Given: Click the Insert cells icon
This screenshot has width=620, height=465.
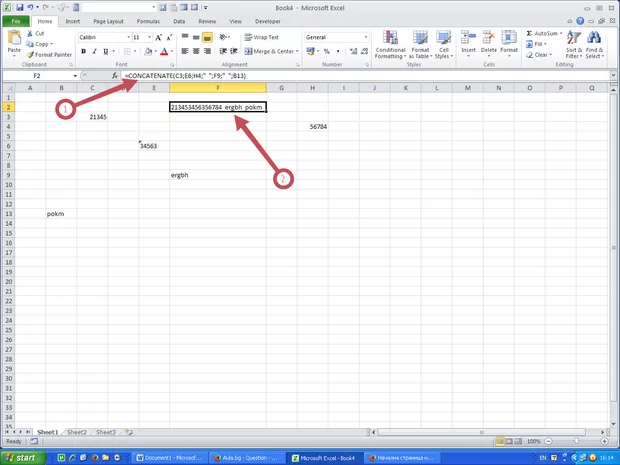Looking at the screenshot, I should click(x=468, y=39).
